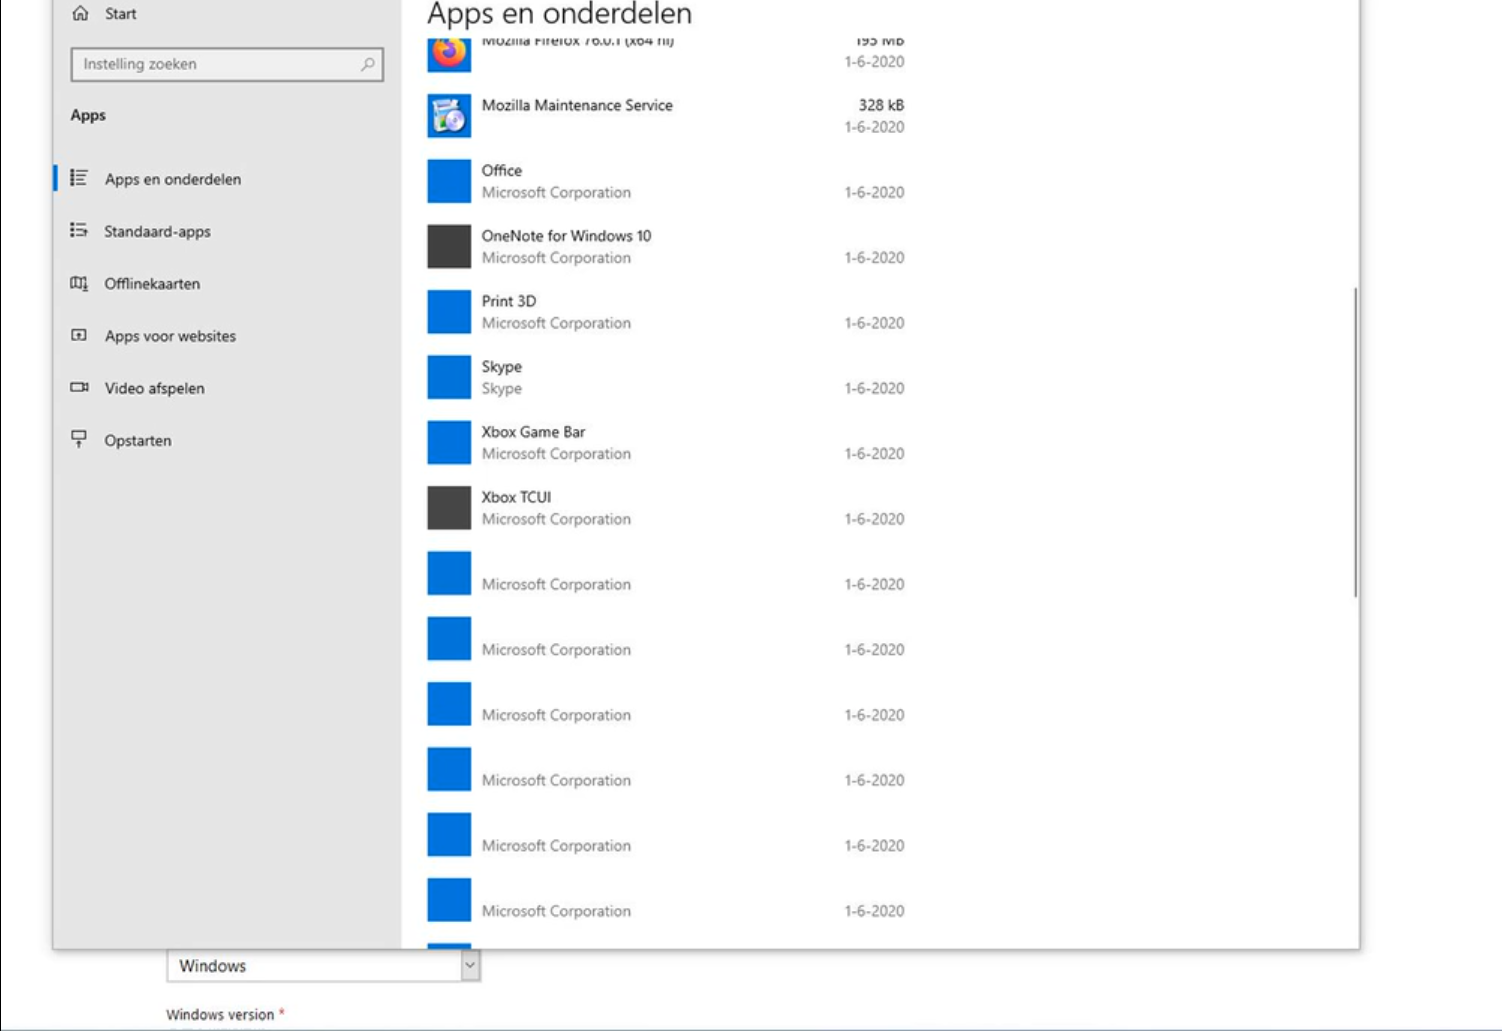Select the Print 3D entry
1502x1031 pixels.
pos(667,312)
